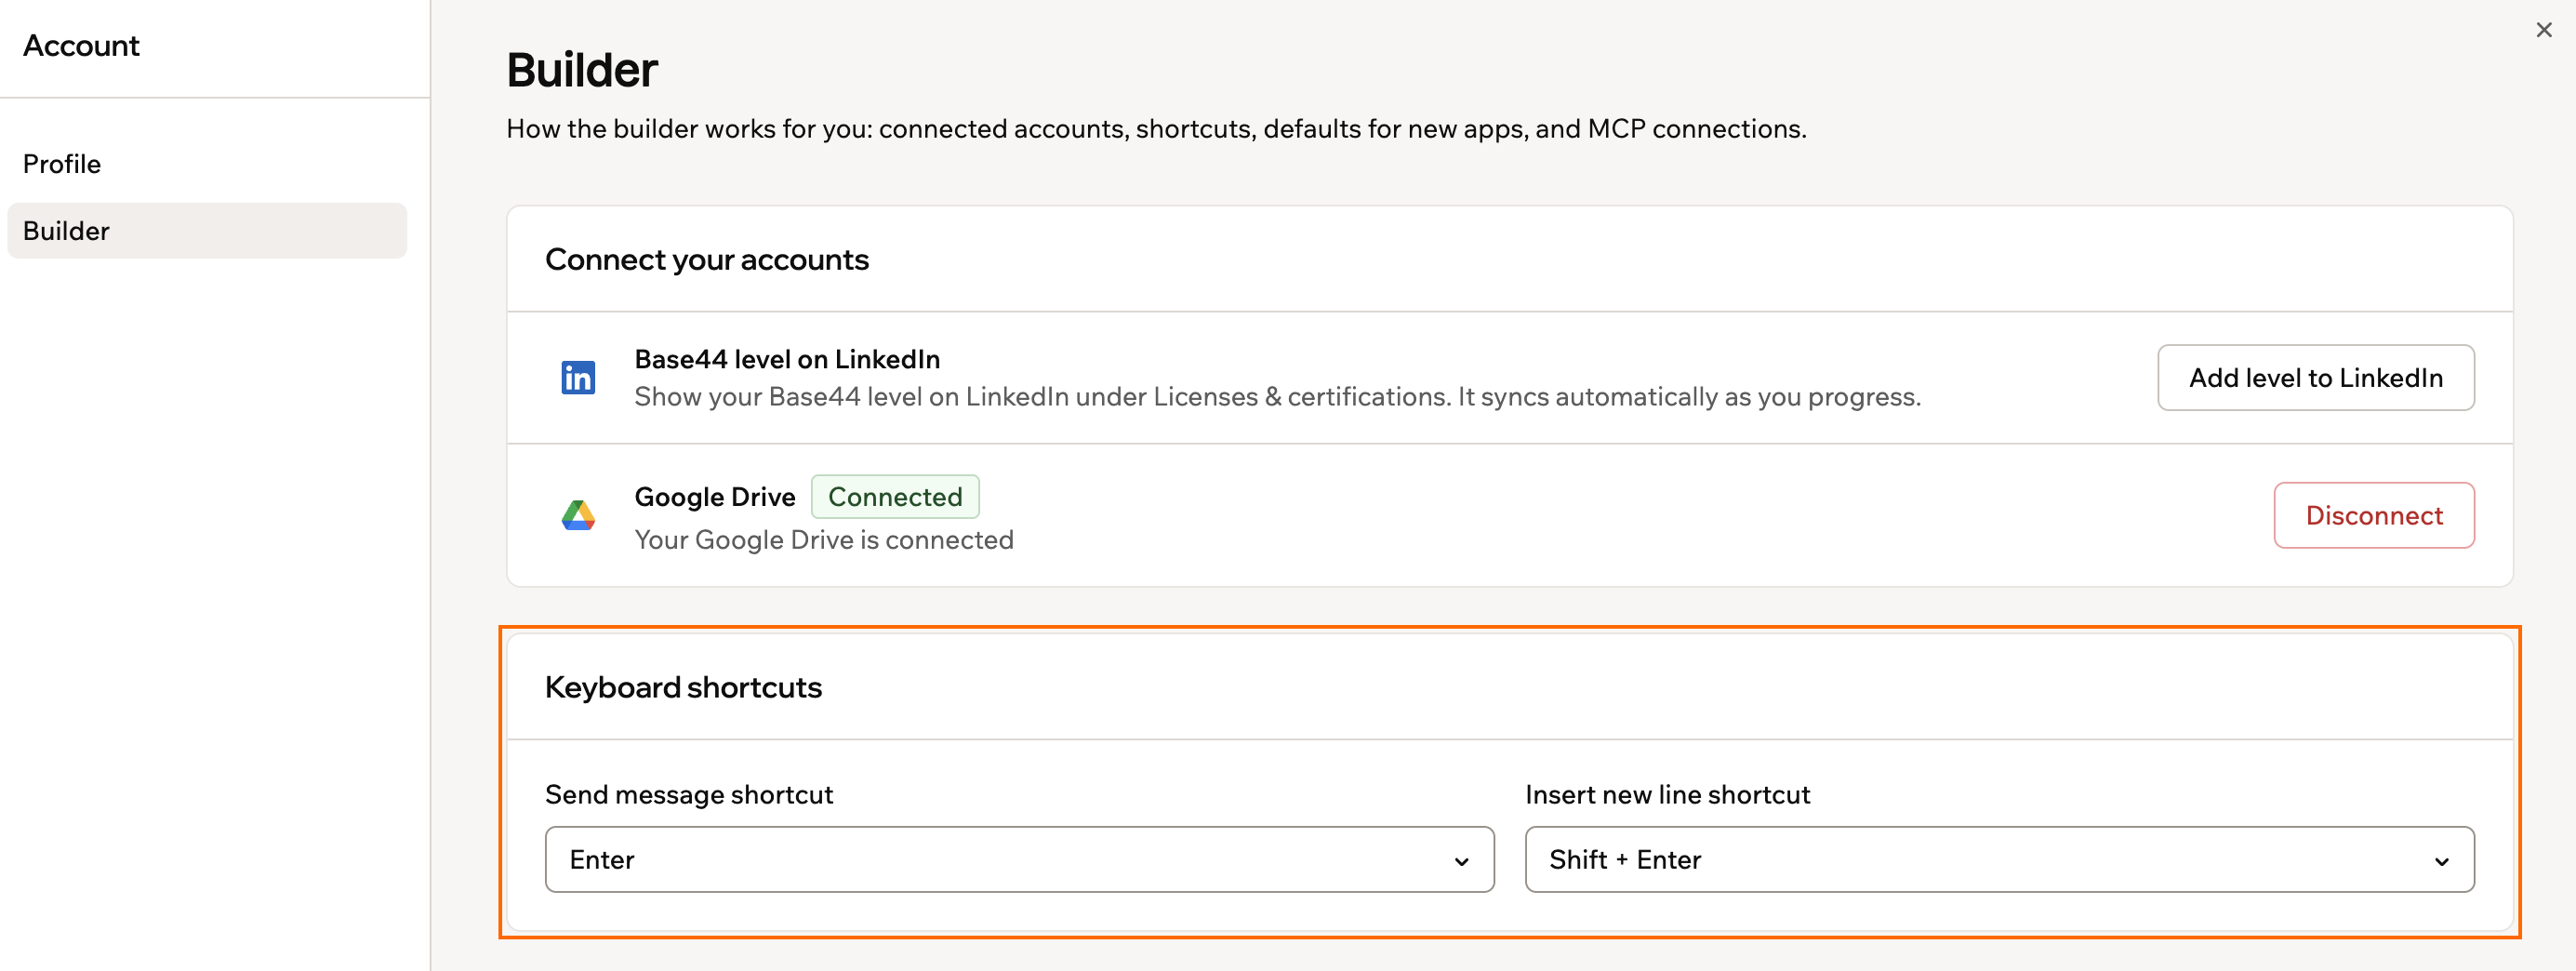Close the account settings dialog

(2544, 30)
